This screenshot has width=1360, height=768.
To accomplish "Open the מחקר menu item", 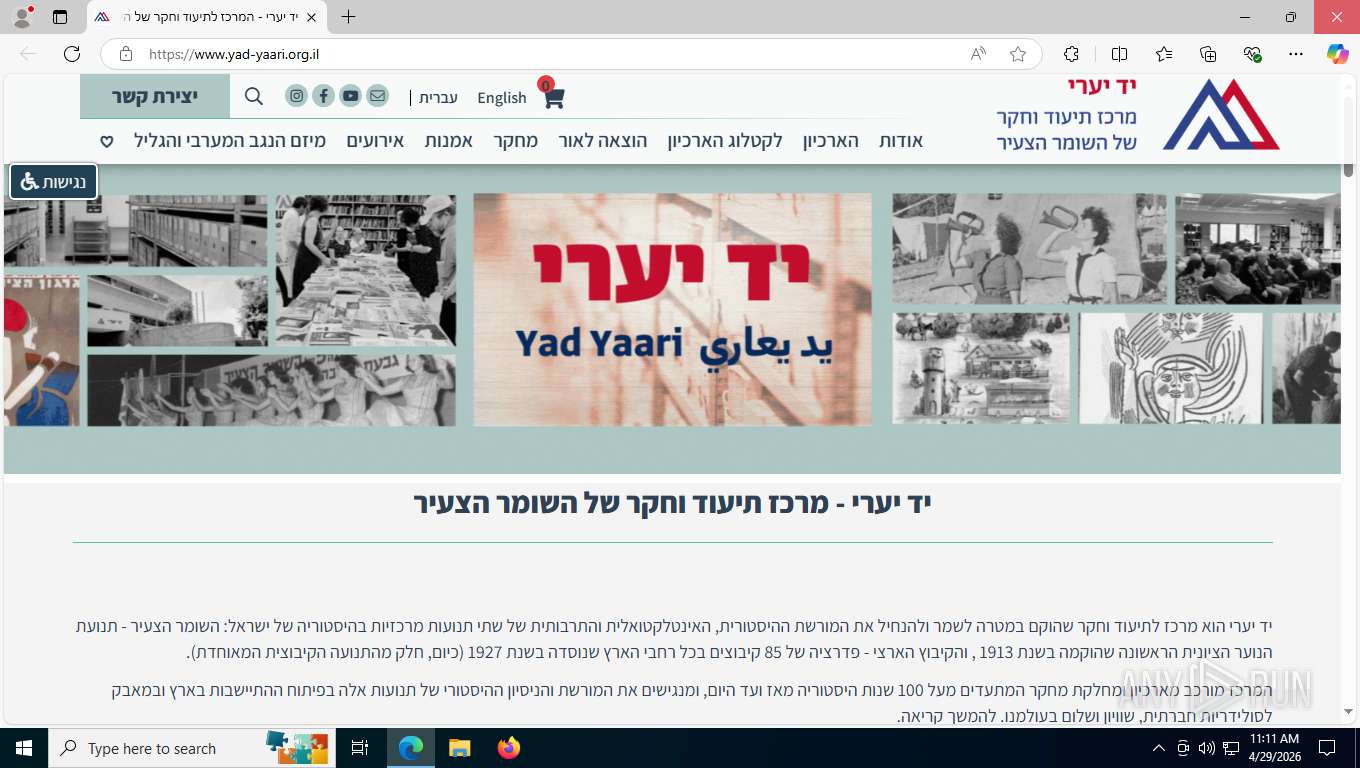I will (x=516, y=141).
